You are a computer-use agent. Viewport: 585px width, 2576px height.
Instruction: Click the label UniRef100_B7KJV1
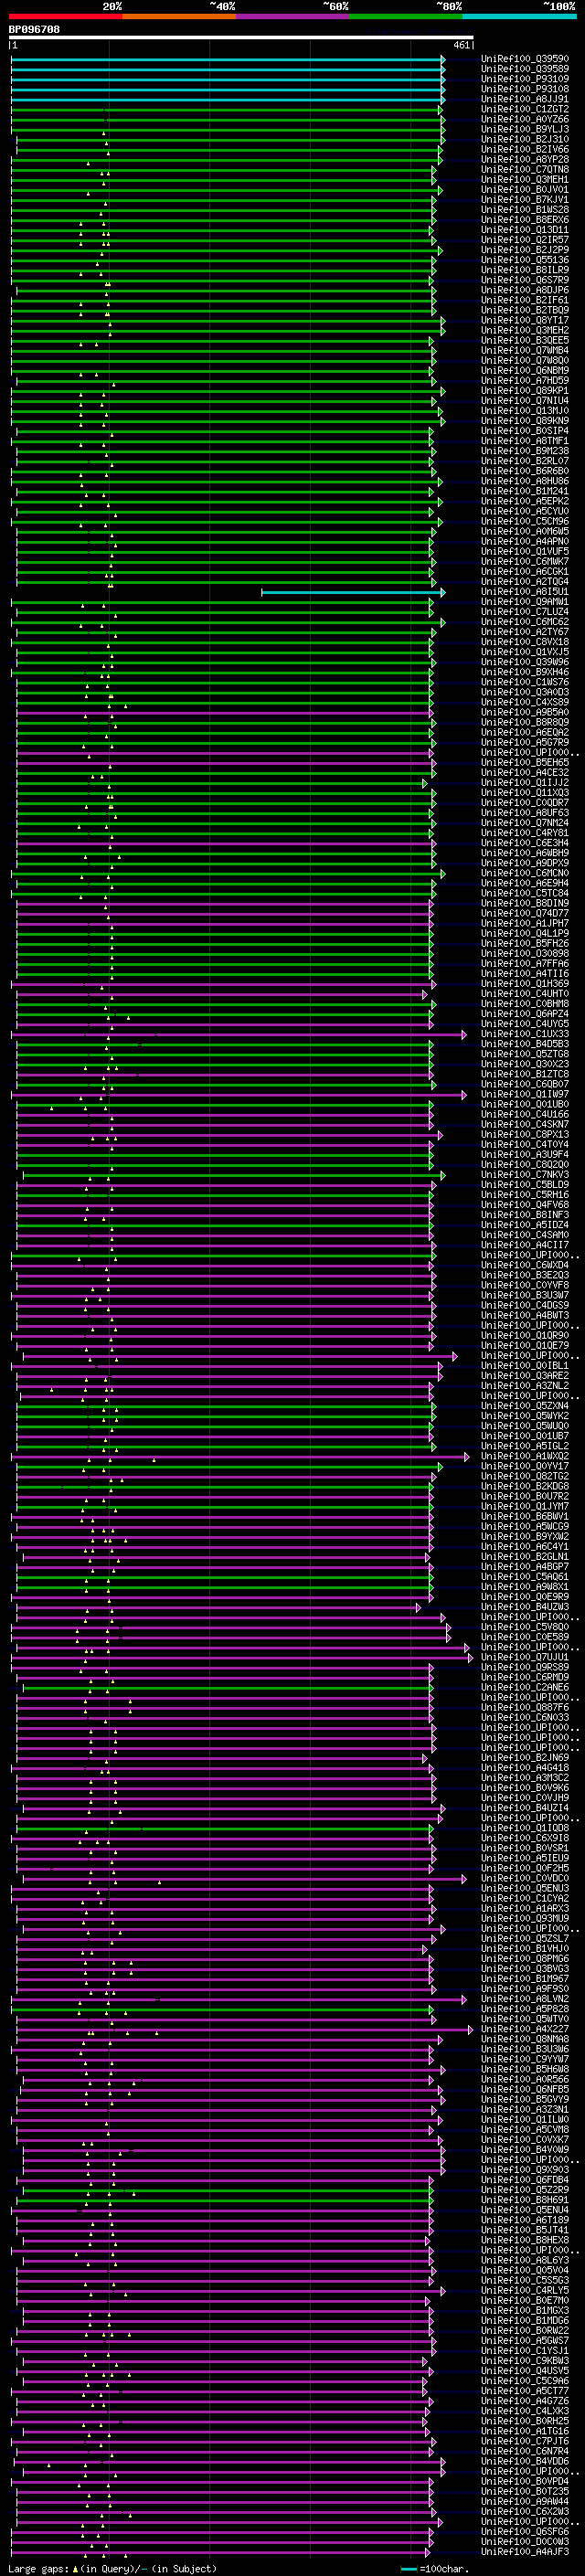525,199
